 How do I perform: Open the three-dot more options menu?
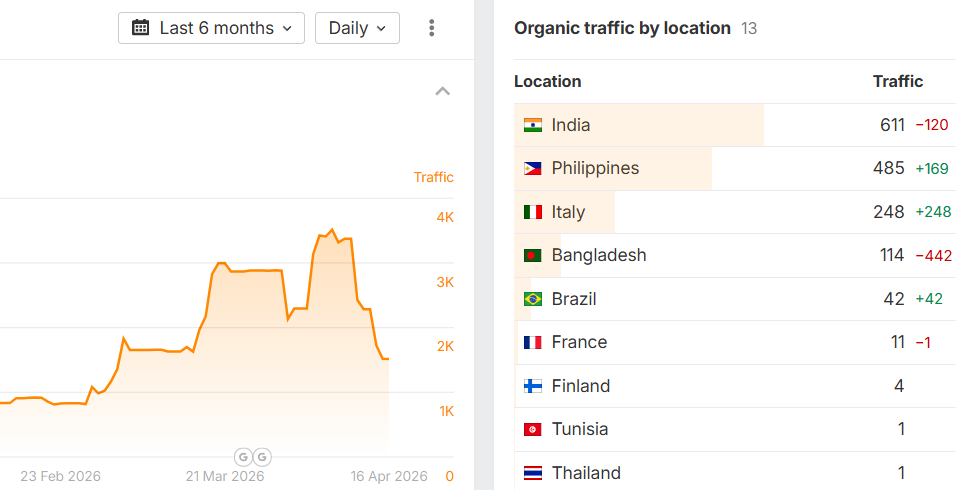[x=431, y=28]
